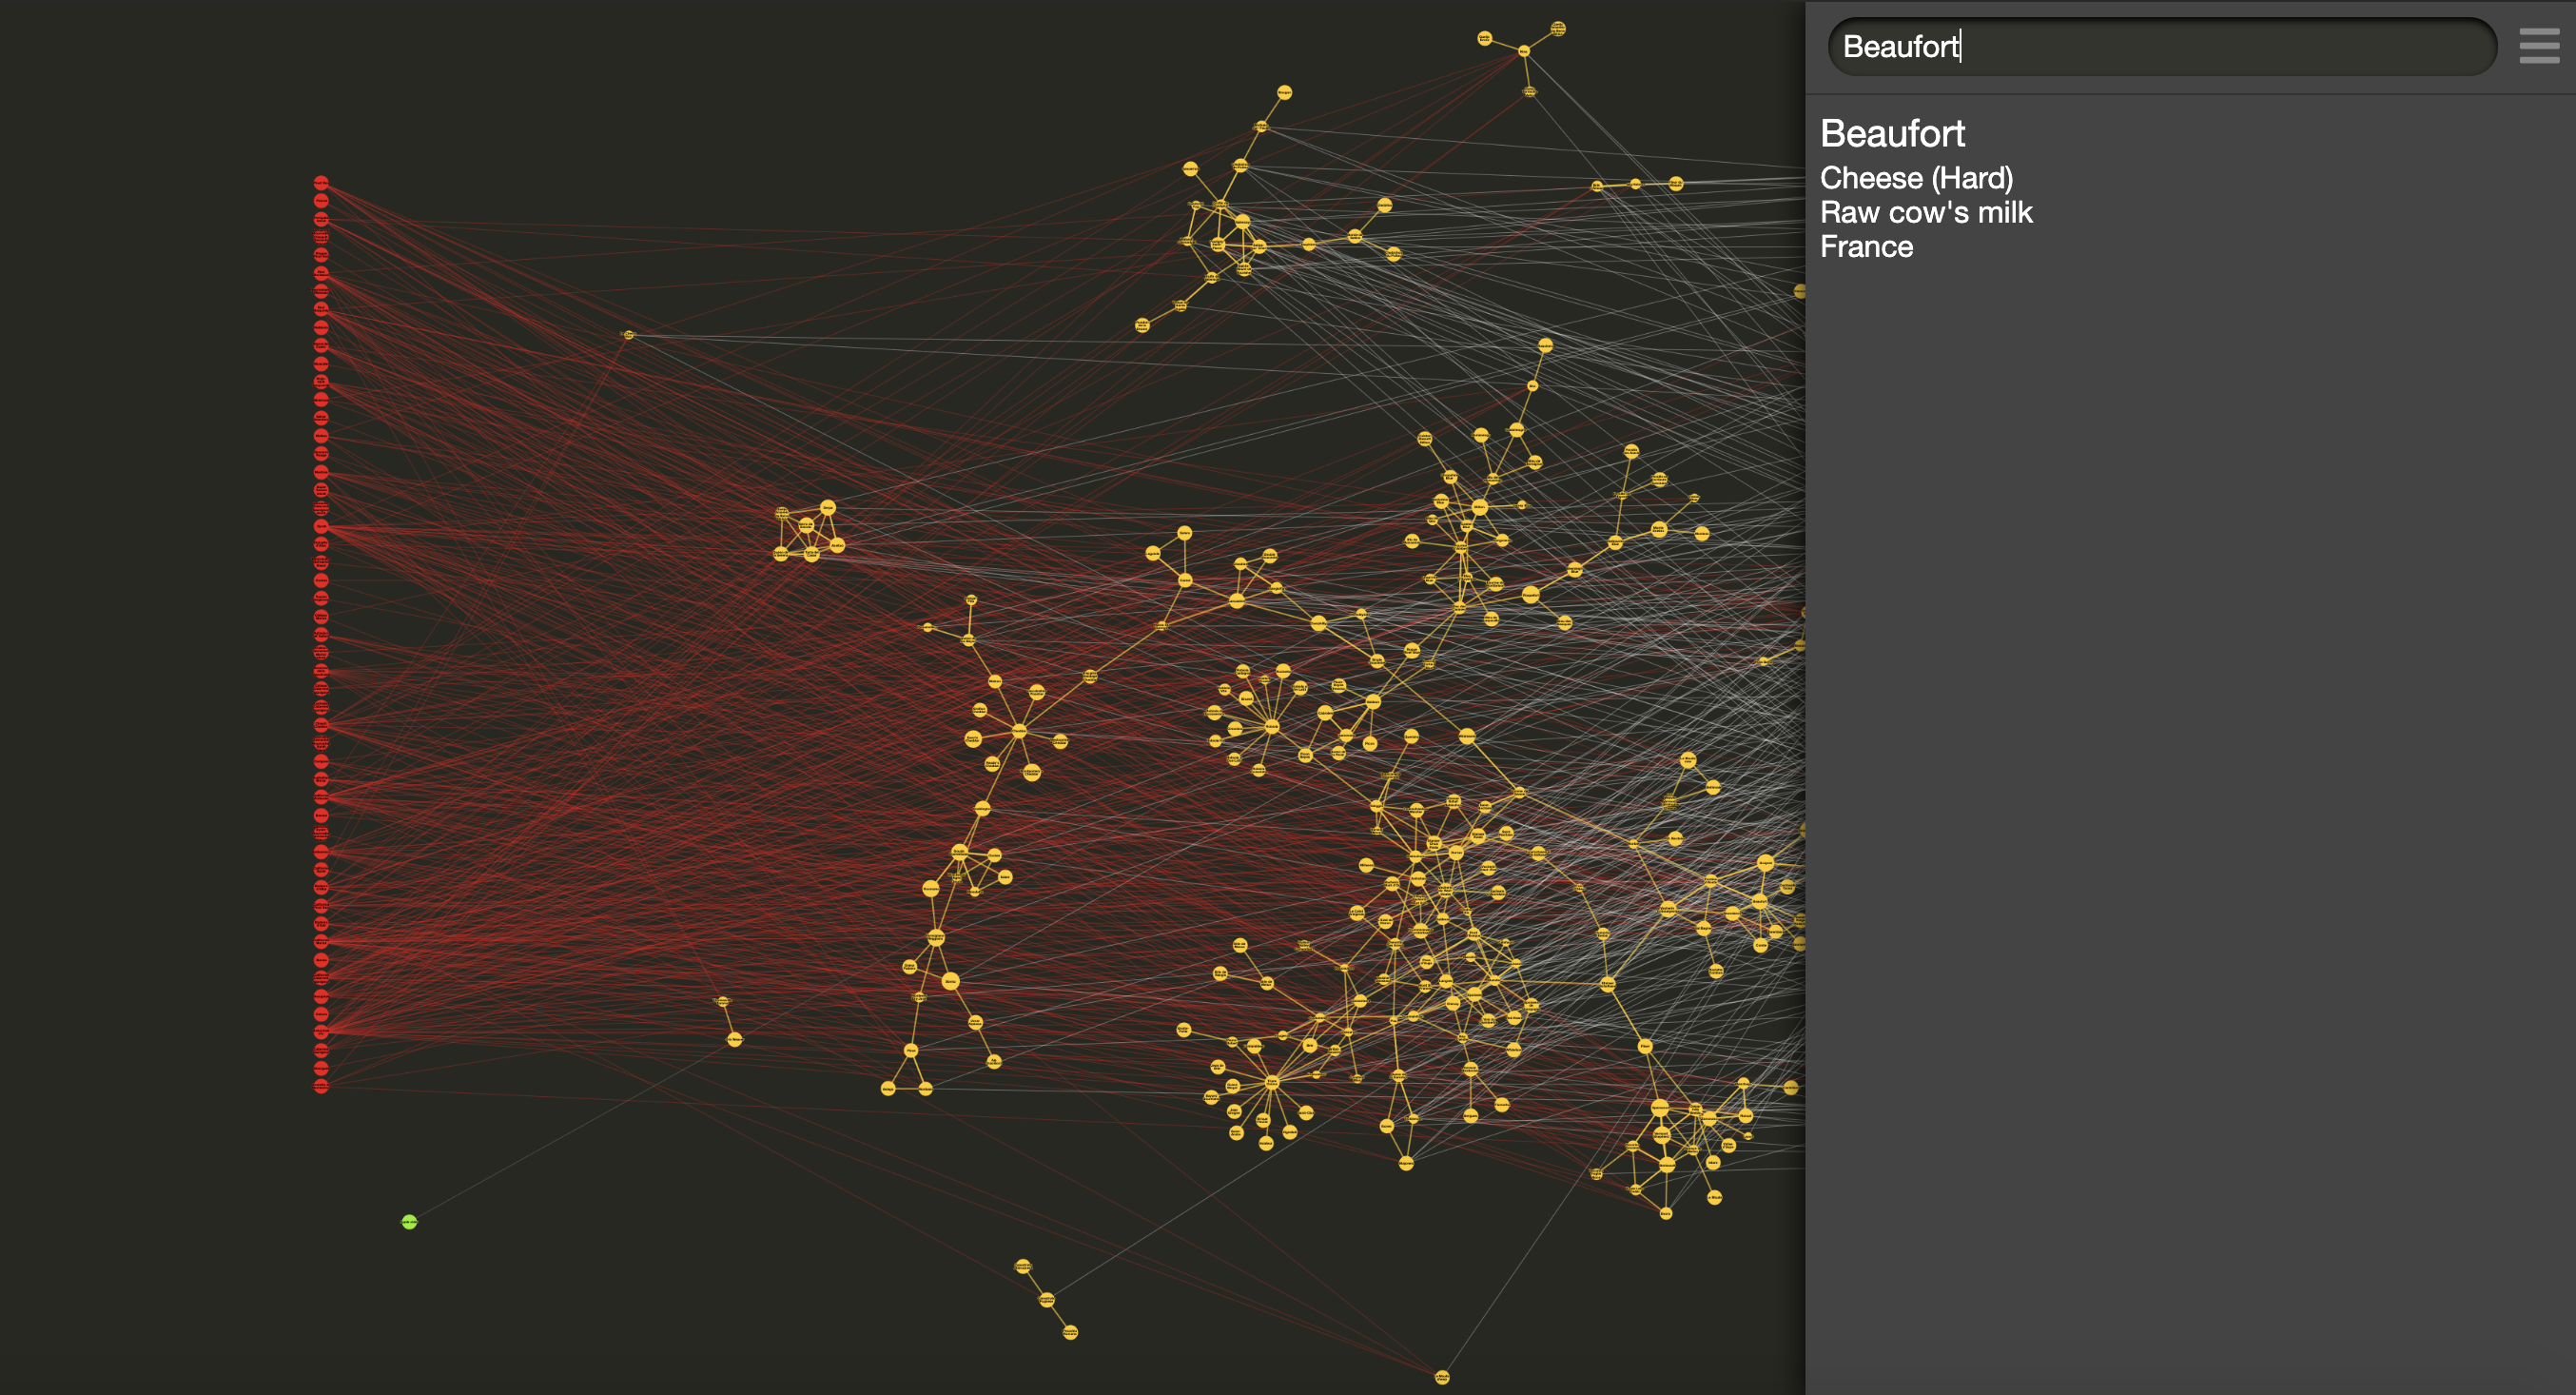The height and width of the screenshot is (1395, 2576).
Task: Click the France origin label
Action: point(1866,247)
